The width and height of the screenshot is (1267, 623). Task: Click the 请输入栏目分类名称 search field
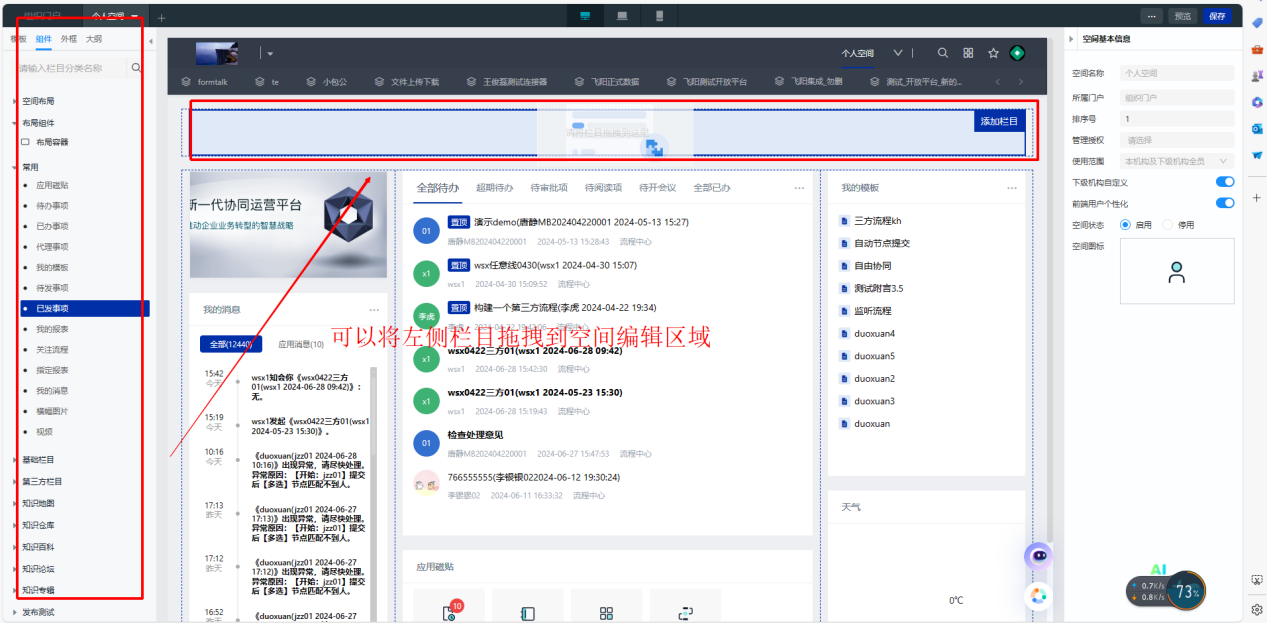(70, 68)
